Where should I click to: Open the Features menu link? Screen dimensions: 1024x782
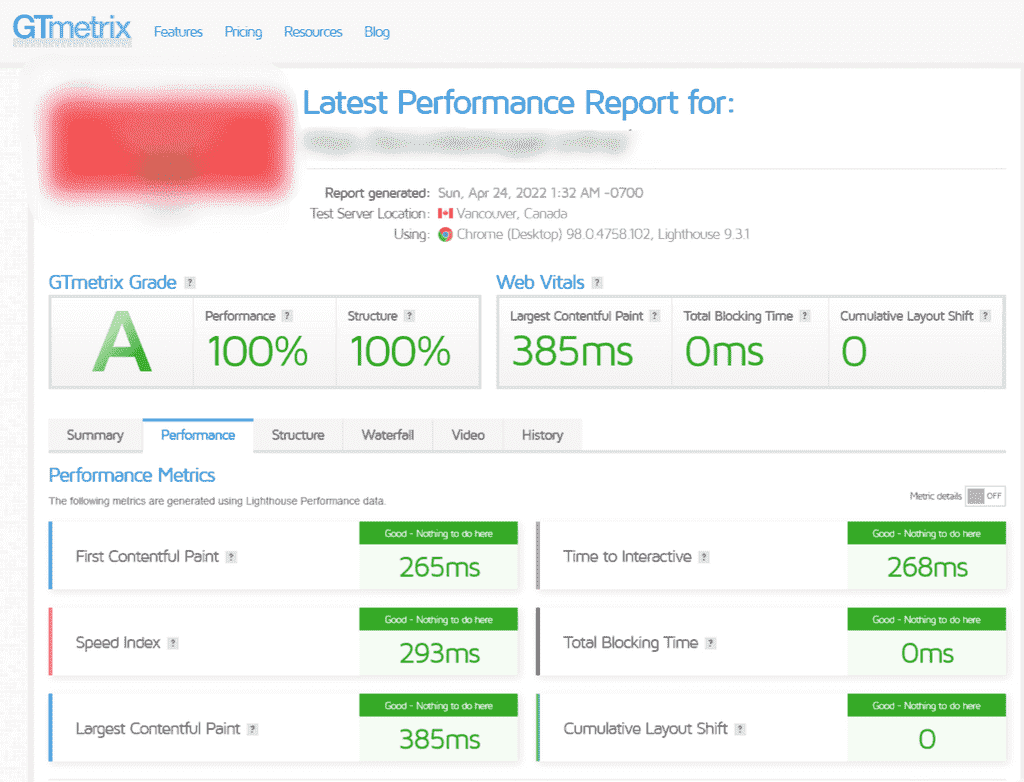point(178,32)
